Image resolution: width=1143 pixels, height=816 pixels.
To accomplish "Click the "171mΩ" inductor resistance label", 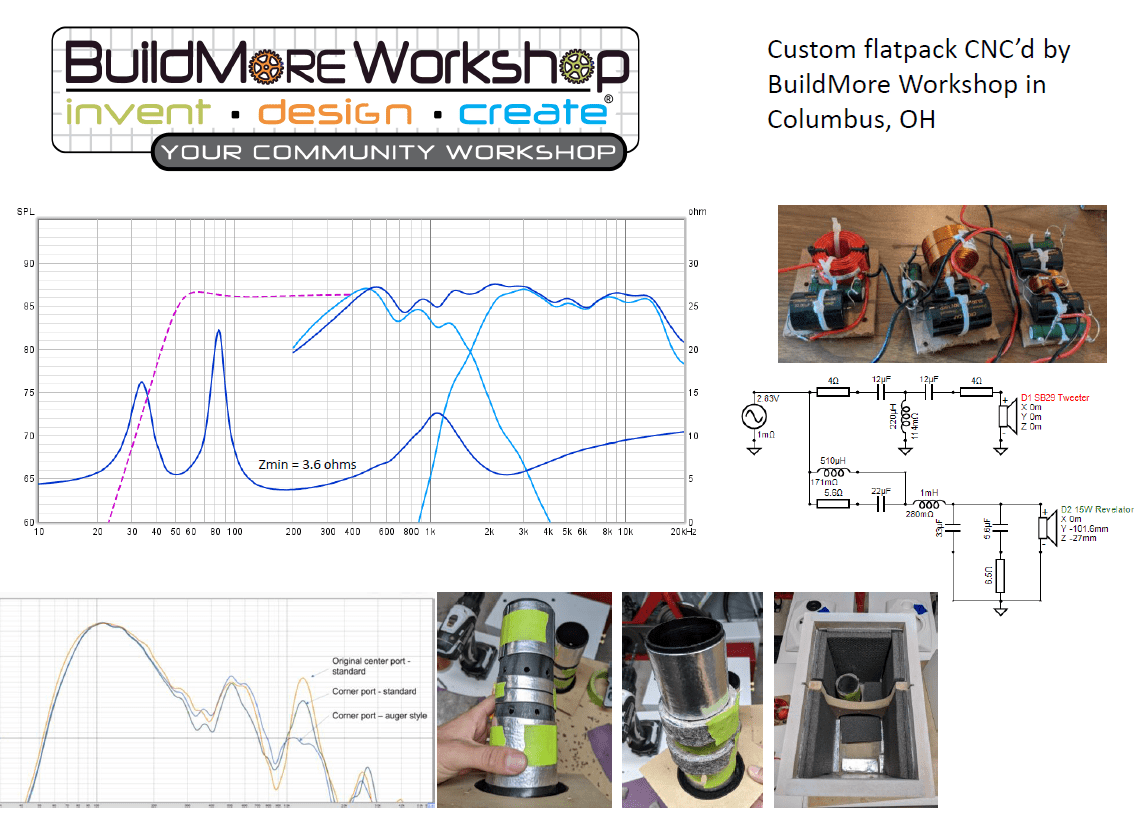I will 824,482.
